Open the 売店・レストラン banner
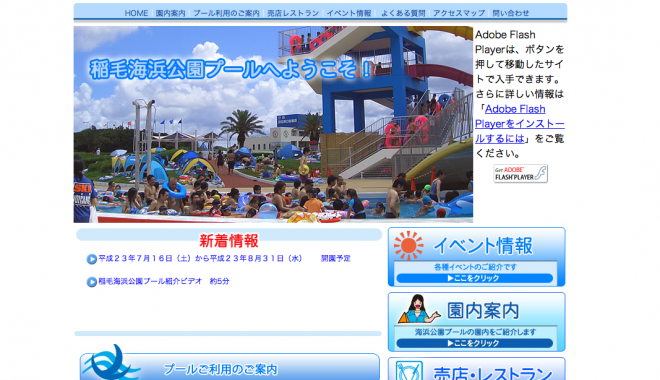 click(476, 369)
